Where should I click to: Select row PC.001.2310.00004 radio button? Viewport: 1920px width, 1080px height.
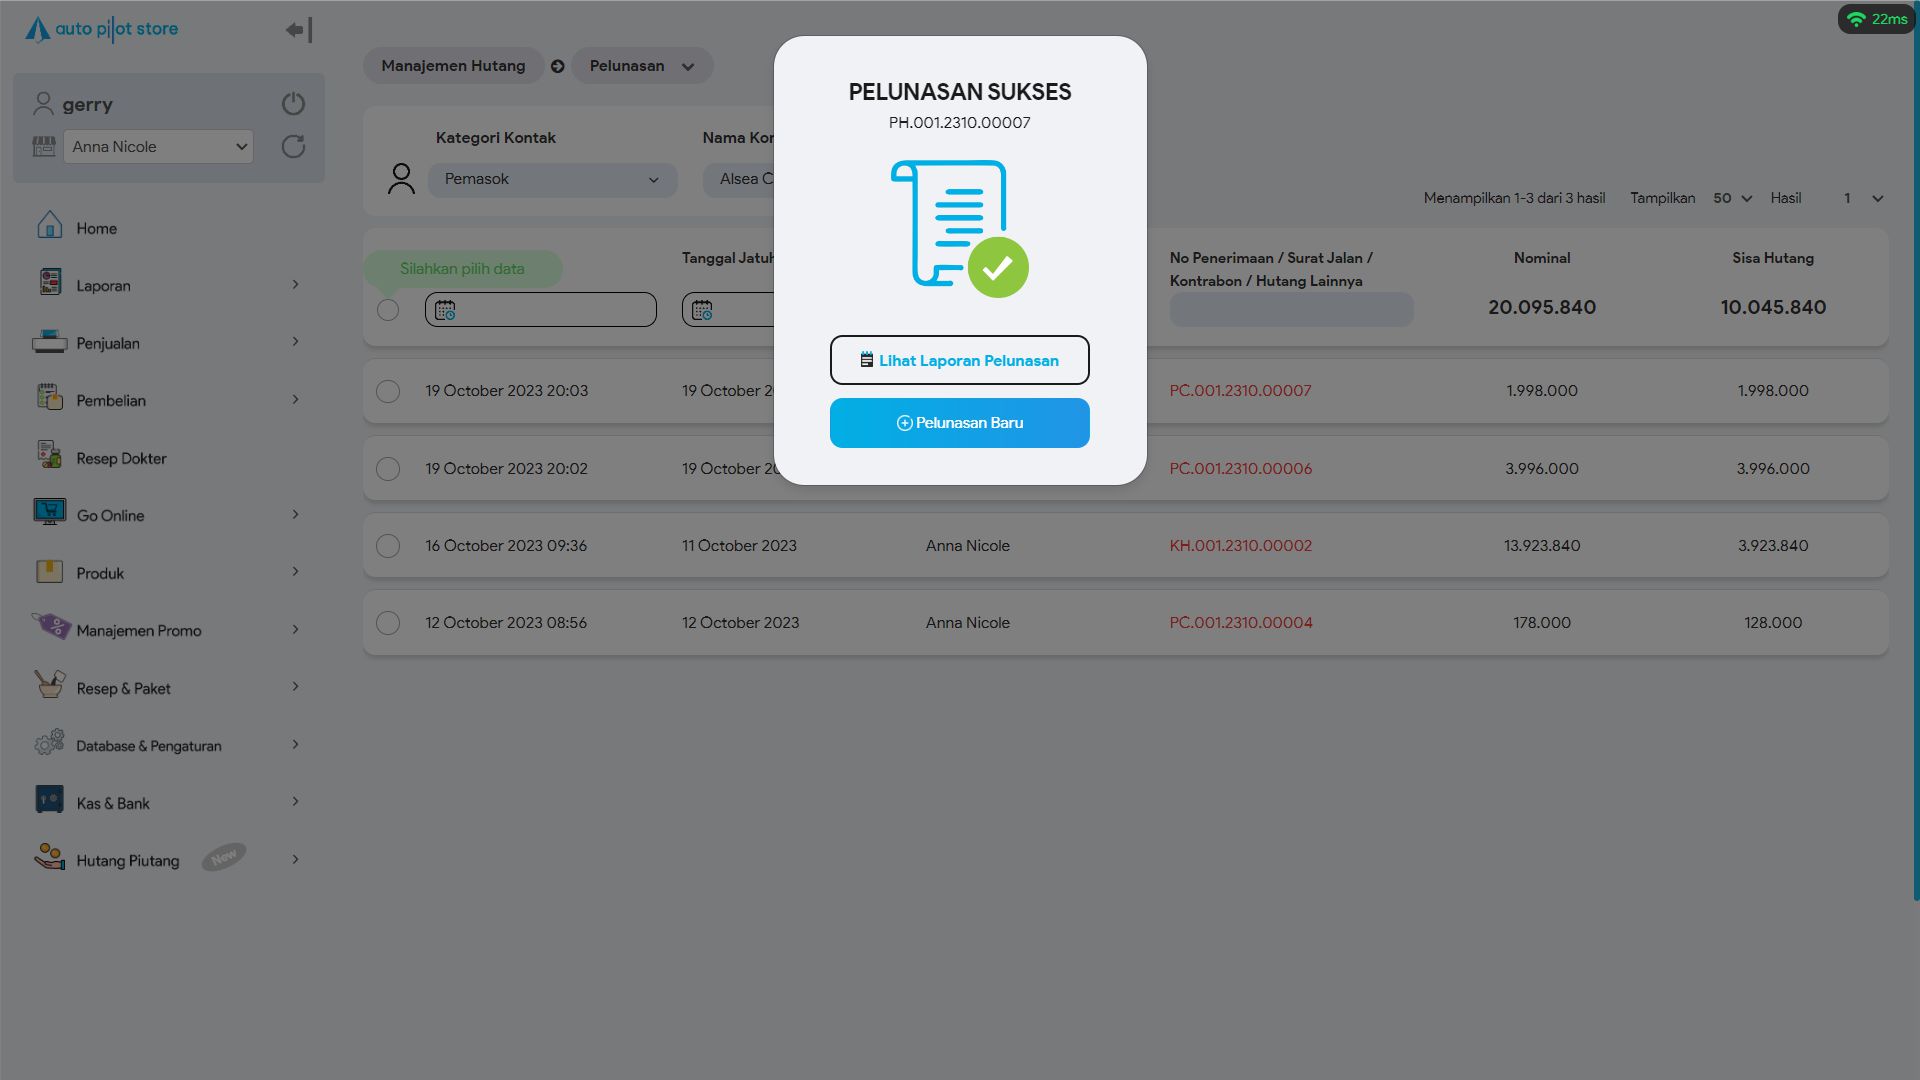click(388, 623)
